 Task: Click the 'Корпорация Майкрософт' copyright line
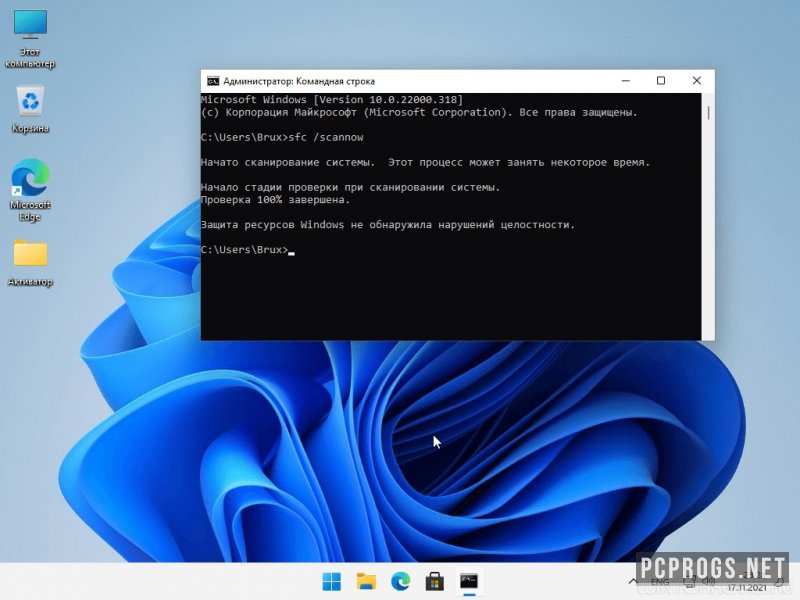tap(419, 112)
